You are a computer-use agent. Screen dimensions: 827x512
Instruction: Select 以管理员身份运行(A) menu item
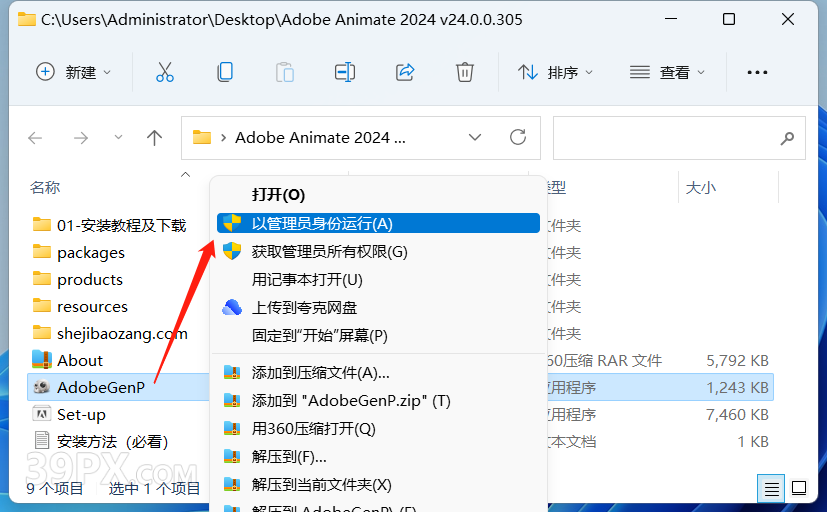coord(378,223)
